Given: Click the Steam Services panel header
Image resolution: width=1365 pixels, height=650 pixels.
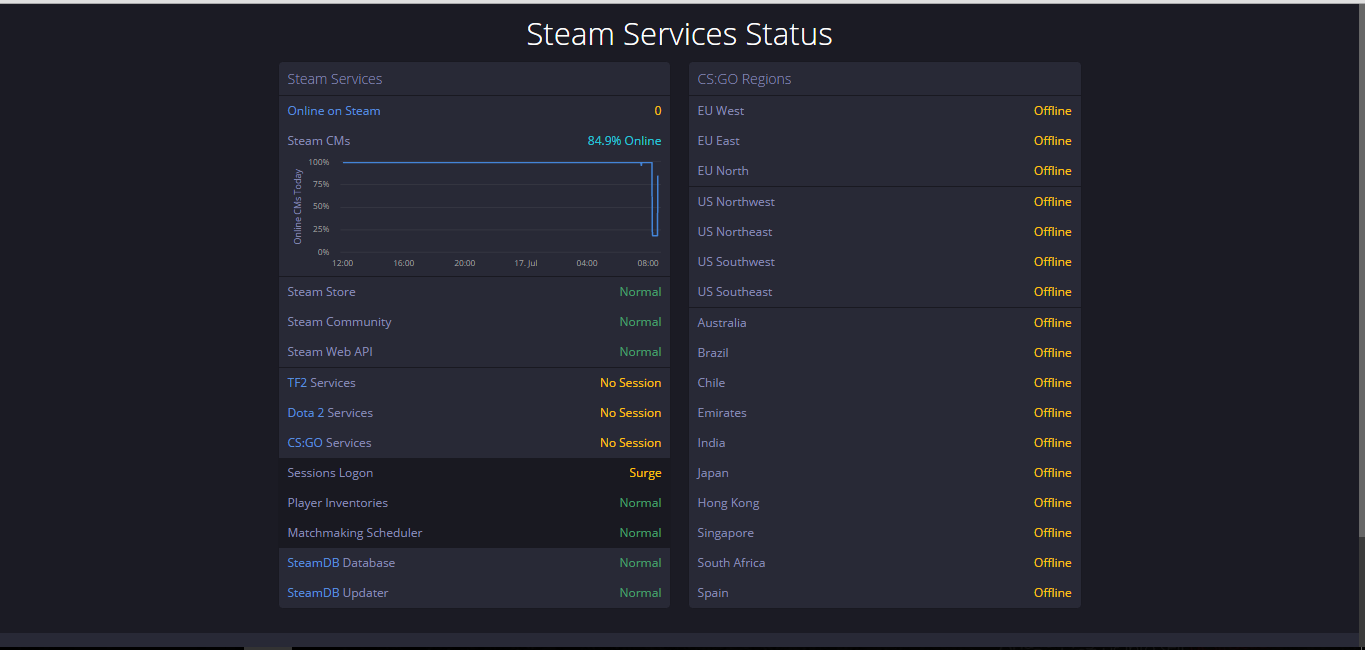Looking at the screenshot, I should [x=474, y=79].
